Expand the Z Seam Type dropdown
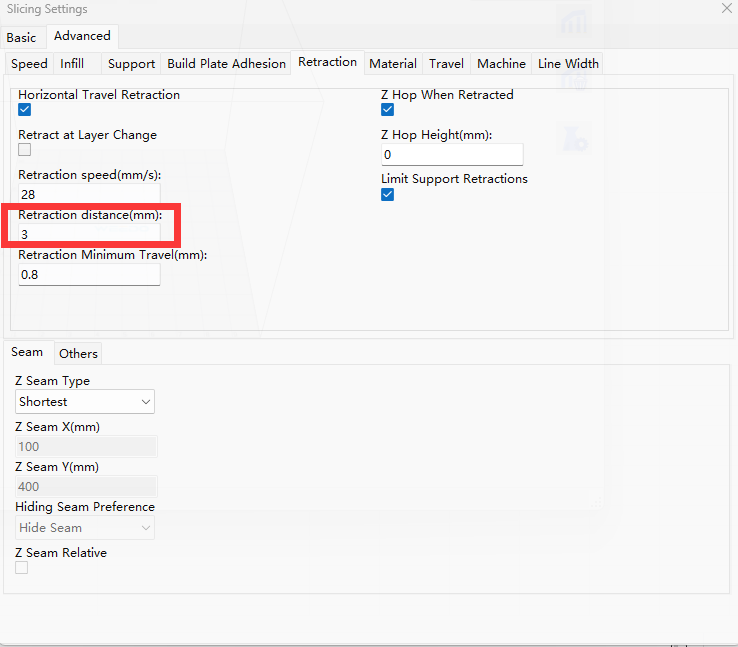The image size is (738, 647). point(86,402)
